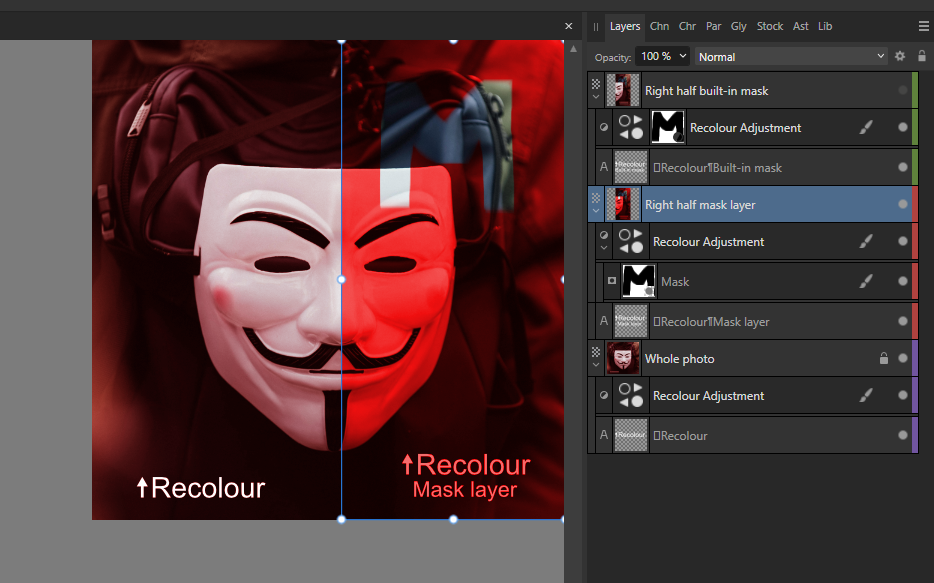Switch to the Stock tab
This screenshot has width=934, height=583.
coord(770,26)
